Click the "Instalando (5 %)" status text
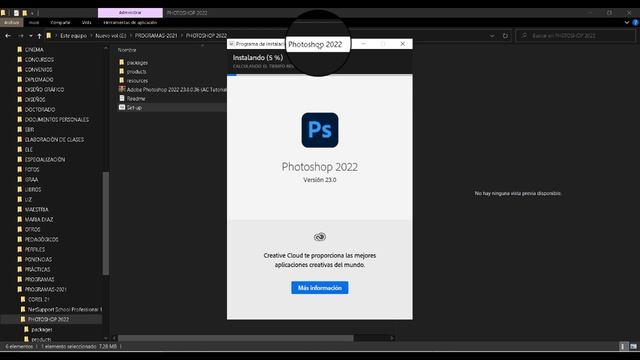Image resolution: width=640 pixels, height=360 pixels. tap(258, 58)
